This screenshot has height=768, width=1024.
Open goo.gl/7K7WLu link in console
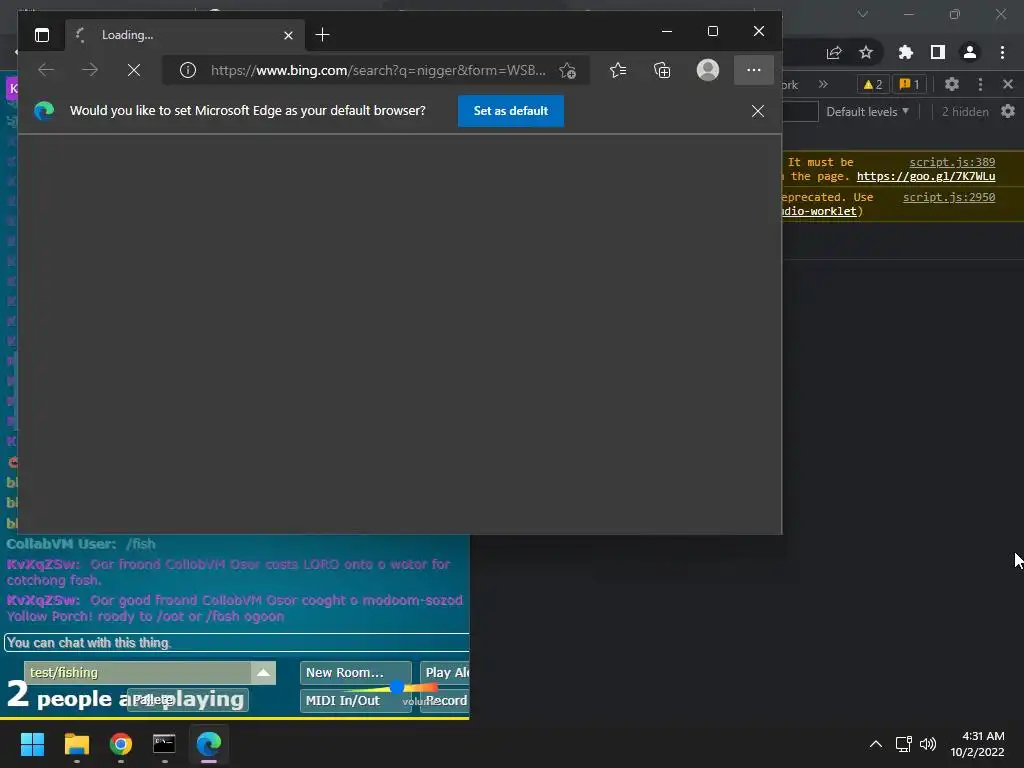click(926, 176)
